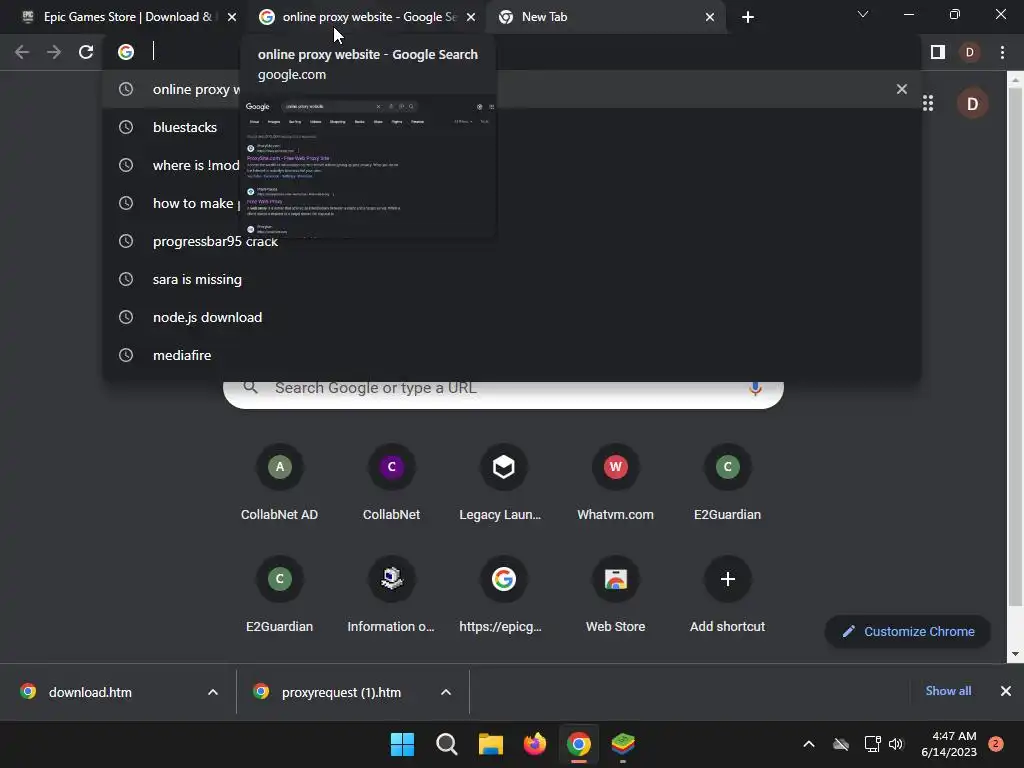Screen dimensions: 1024x768
Task: Open Chrome side panel
Action: pyautogui.click(x=938, y=52)
